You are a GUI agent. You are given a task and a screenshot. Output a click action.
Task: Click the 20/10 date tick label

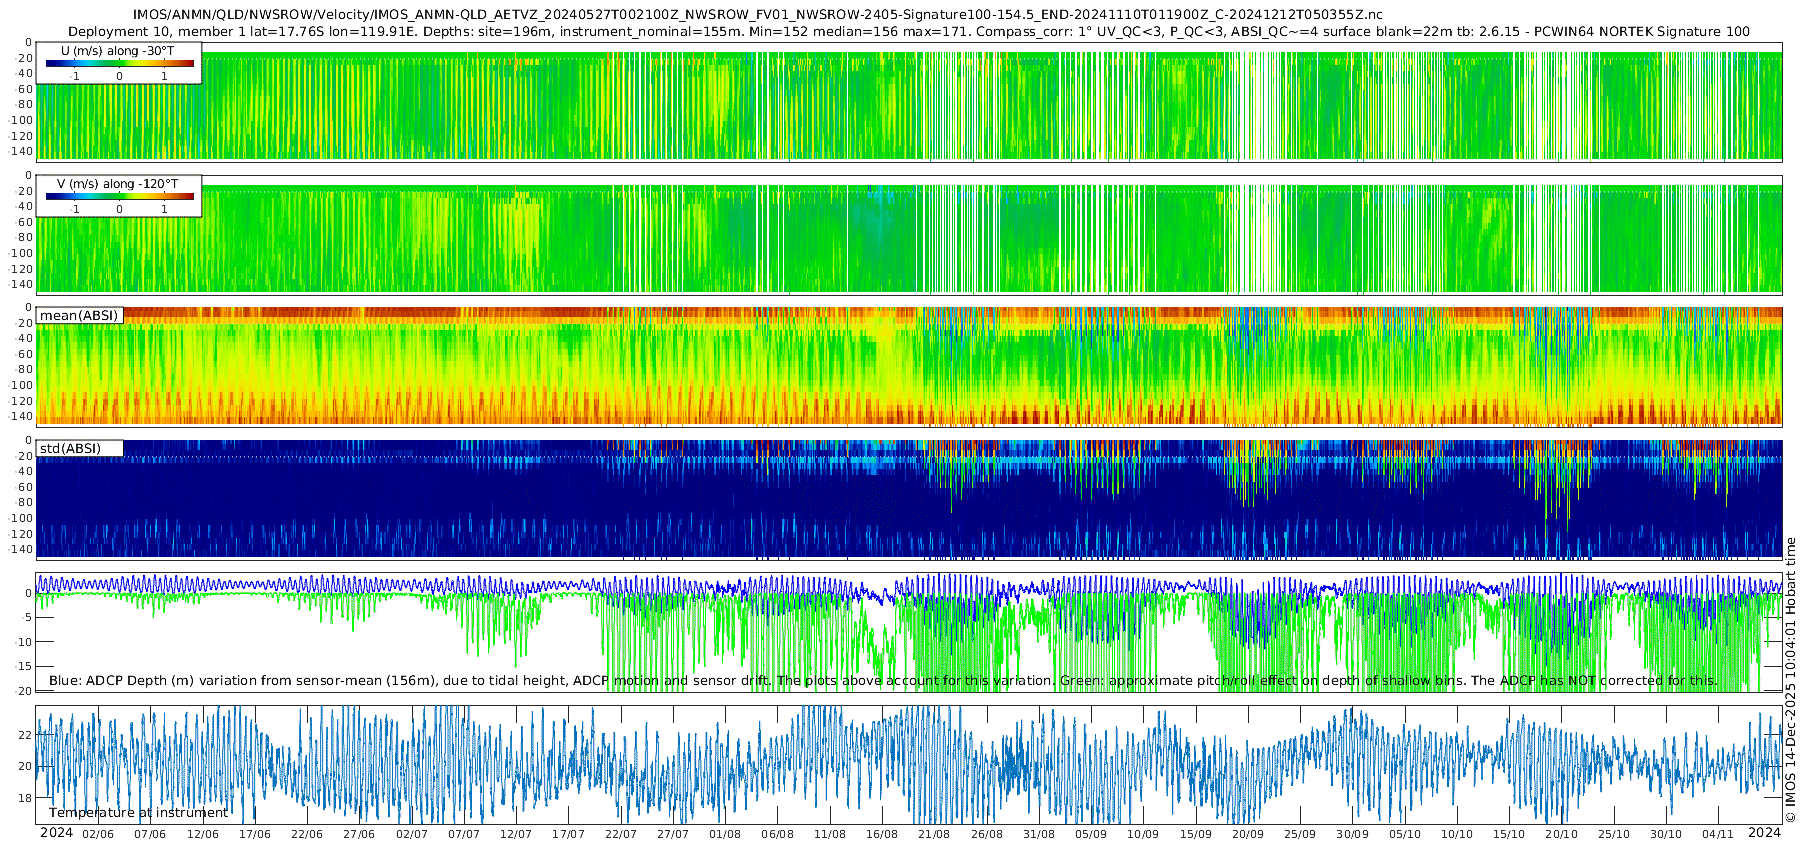(x=1562, y=834)
